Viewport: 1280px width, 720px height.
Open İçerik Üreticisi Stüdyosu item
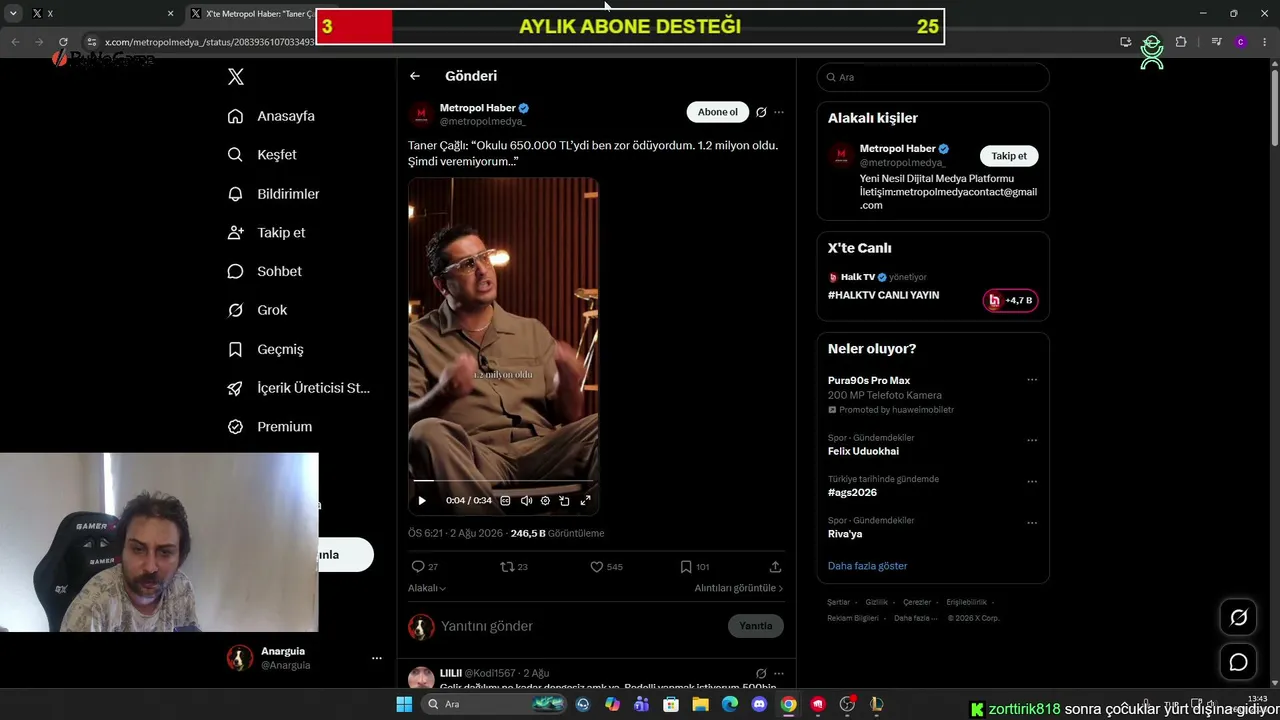(299, 388)
